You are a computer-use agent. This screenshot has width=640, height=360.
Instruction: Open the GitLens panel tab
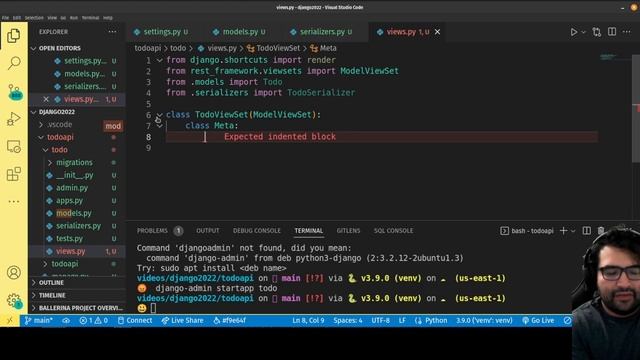pos(348,231)
